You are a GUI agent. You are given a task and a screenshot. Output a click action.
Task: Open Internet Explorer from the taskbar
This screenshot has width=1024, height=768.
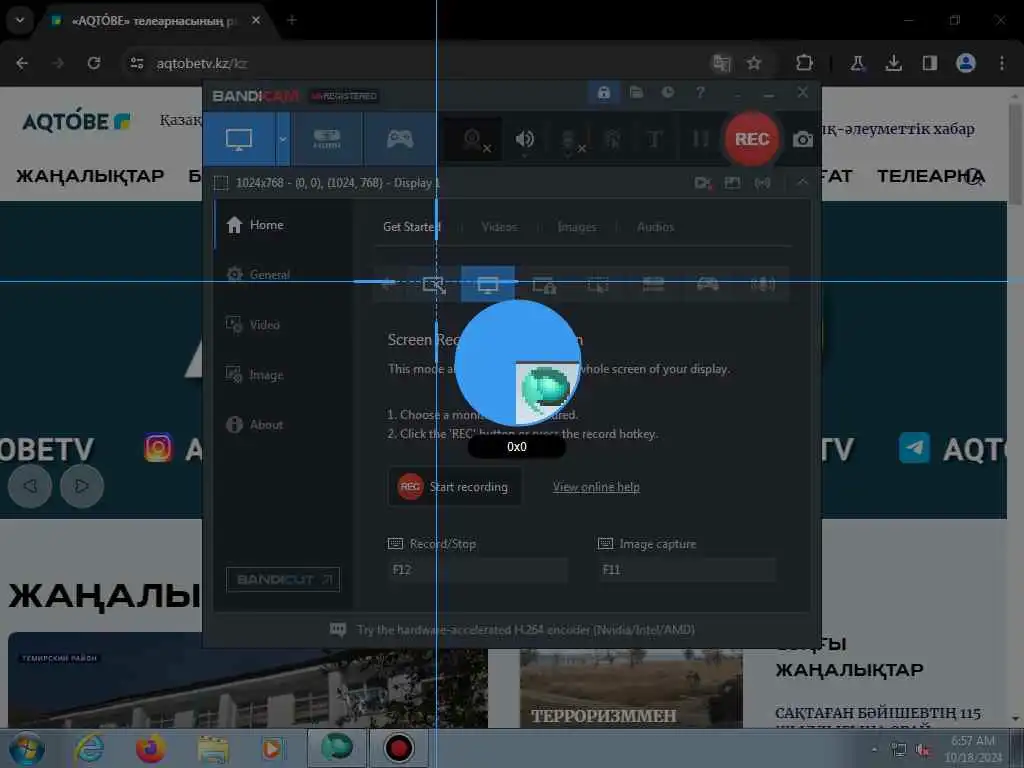[89, 748]
